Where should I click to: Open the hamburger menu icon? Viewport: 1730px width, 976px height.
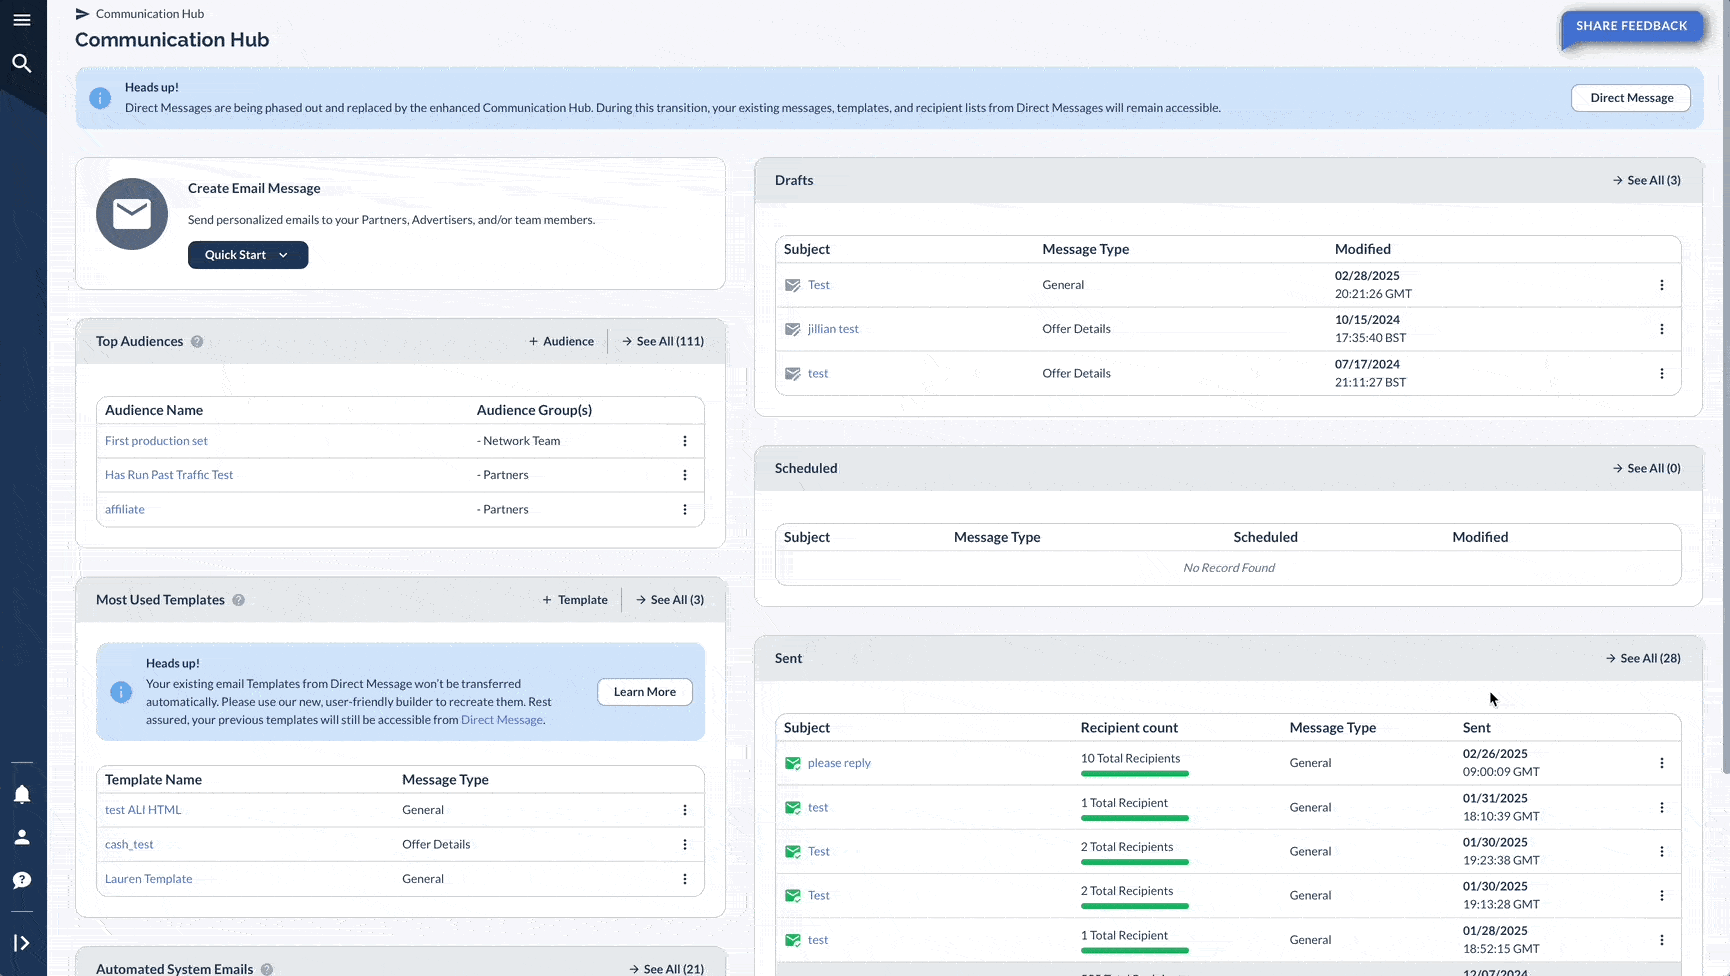pyautogui.click(x=22, y=20)
